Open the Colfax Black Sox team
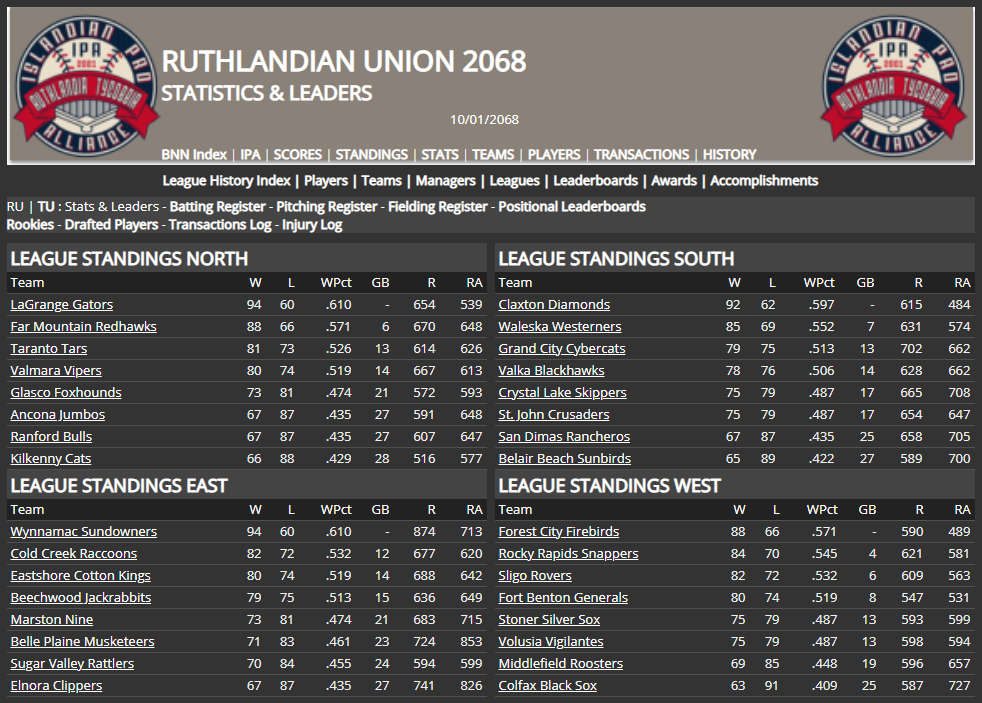The image size is (982, 703). tap(547, 686)
